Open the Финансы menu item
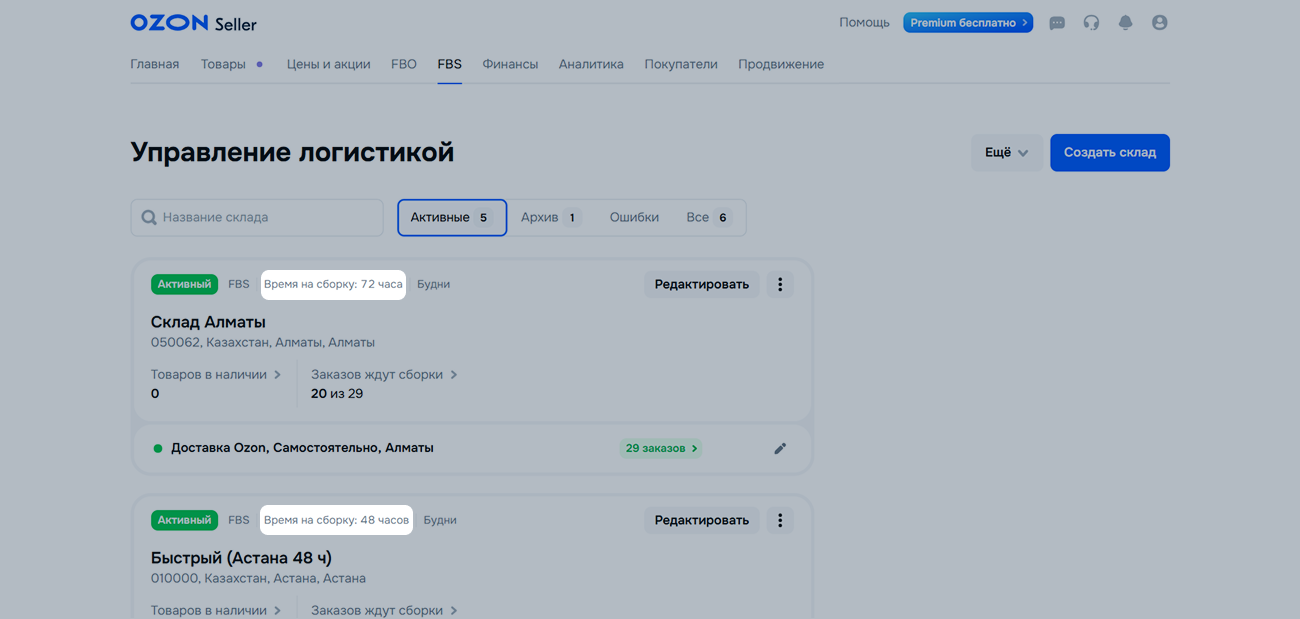This screenshot has width=1300, height=619. [x=510, y=65]
